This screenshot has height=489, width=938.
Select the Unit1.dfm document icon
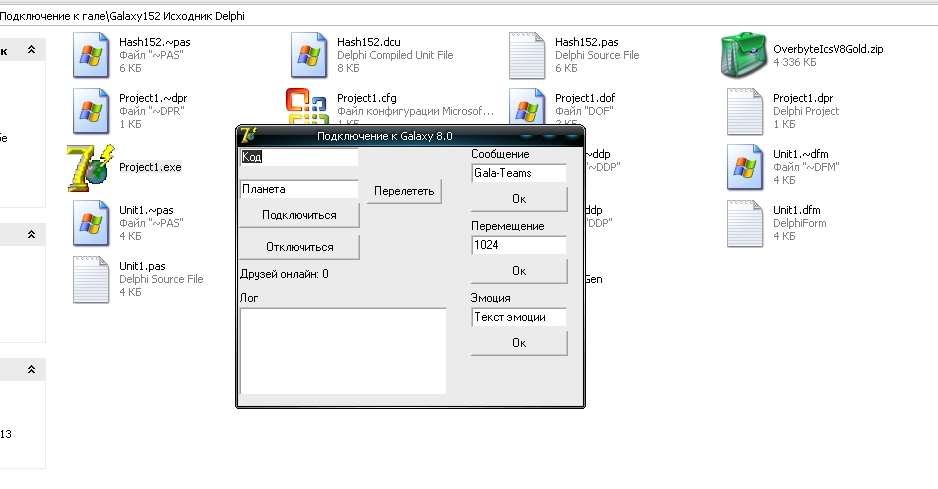point(745,223)
